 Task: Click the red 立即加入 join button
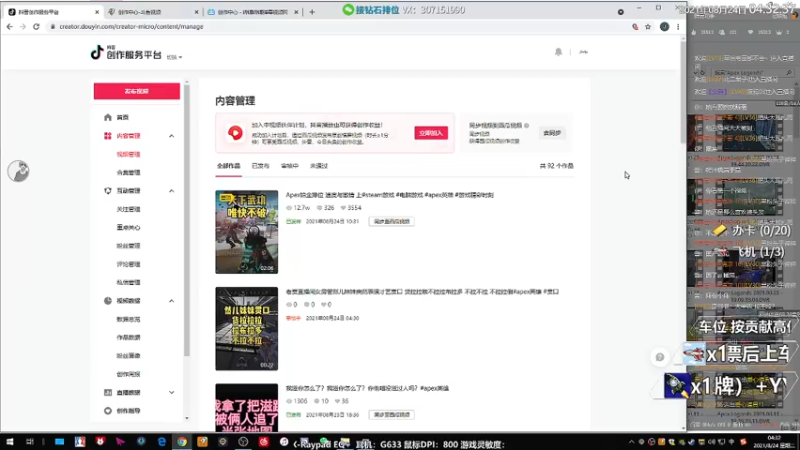(431, 133)
